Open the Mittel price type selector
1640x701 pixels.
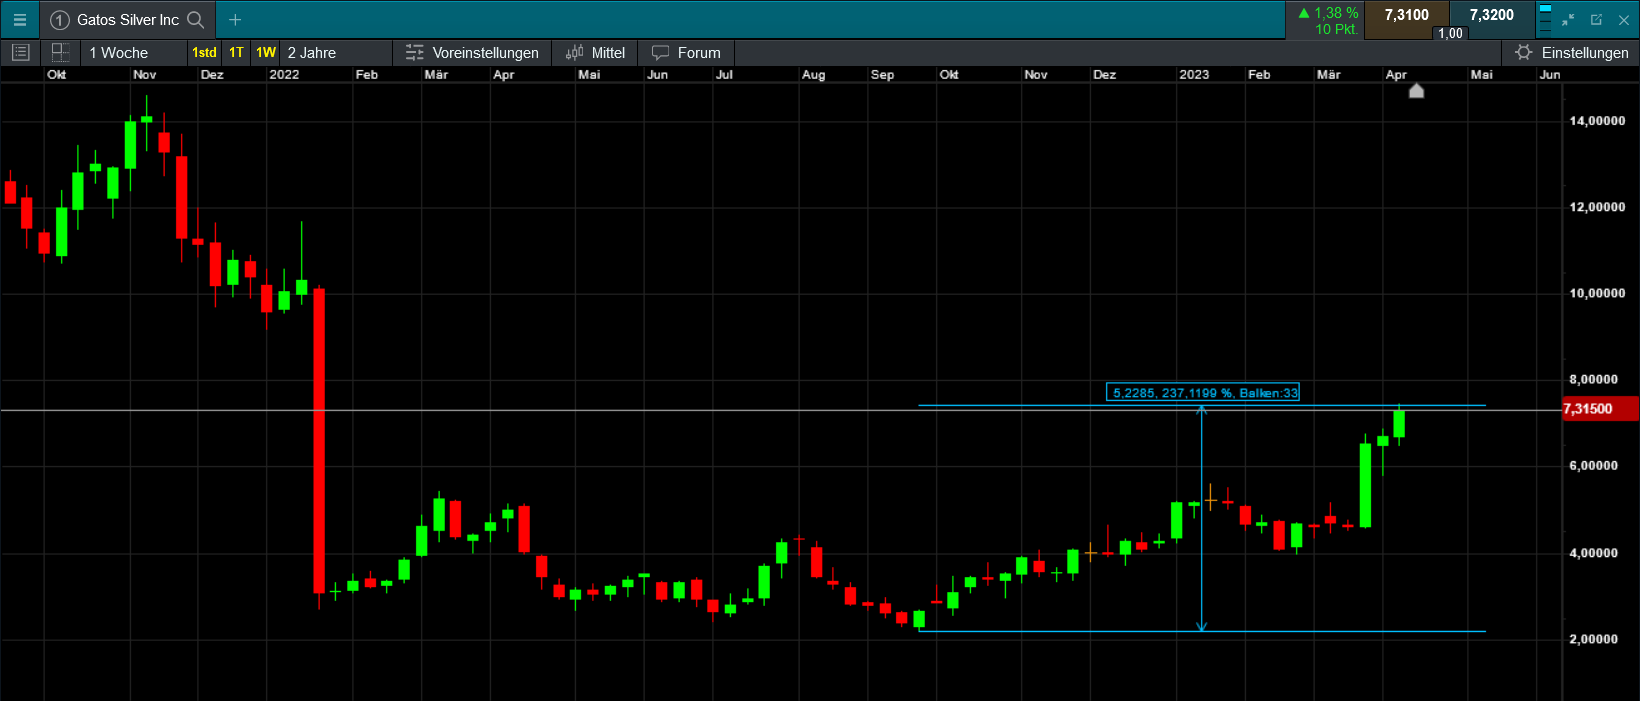tap(595, 53)
